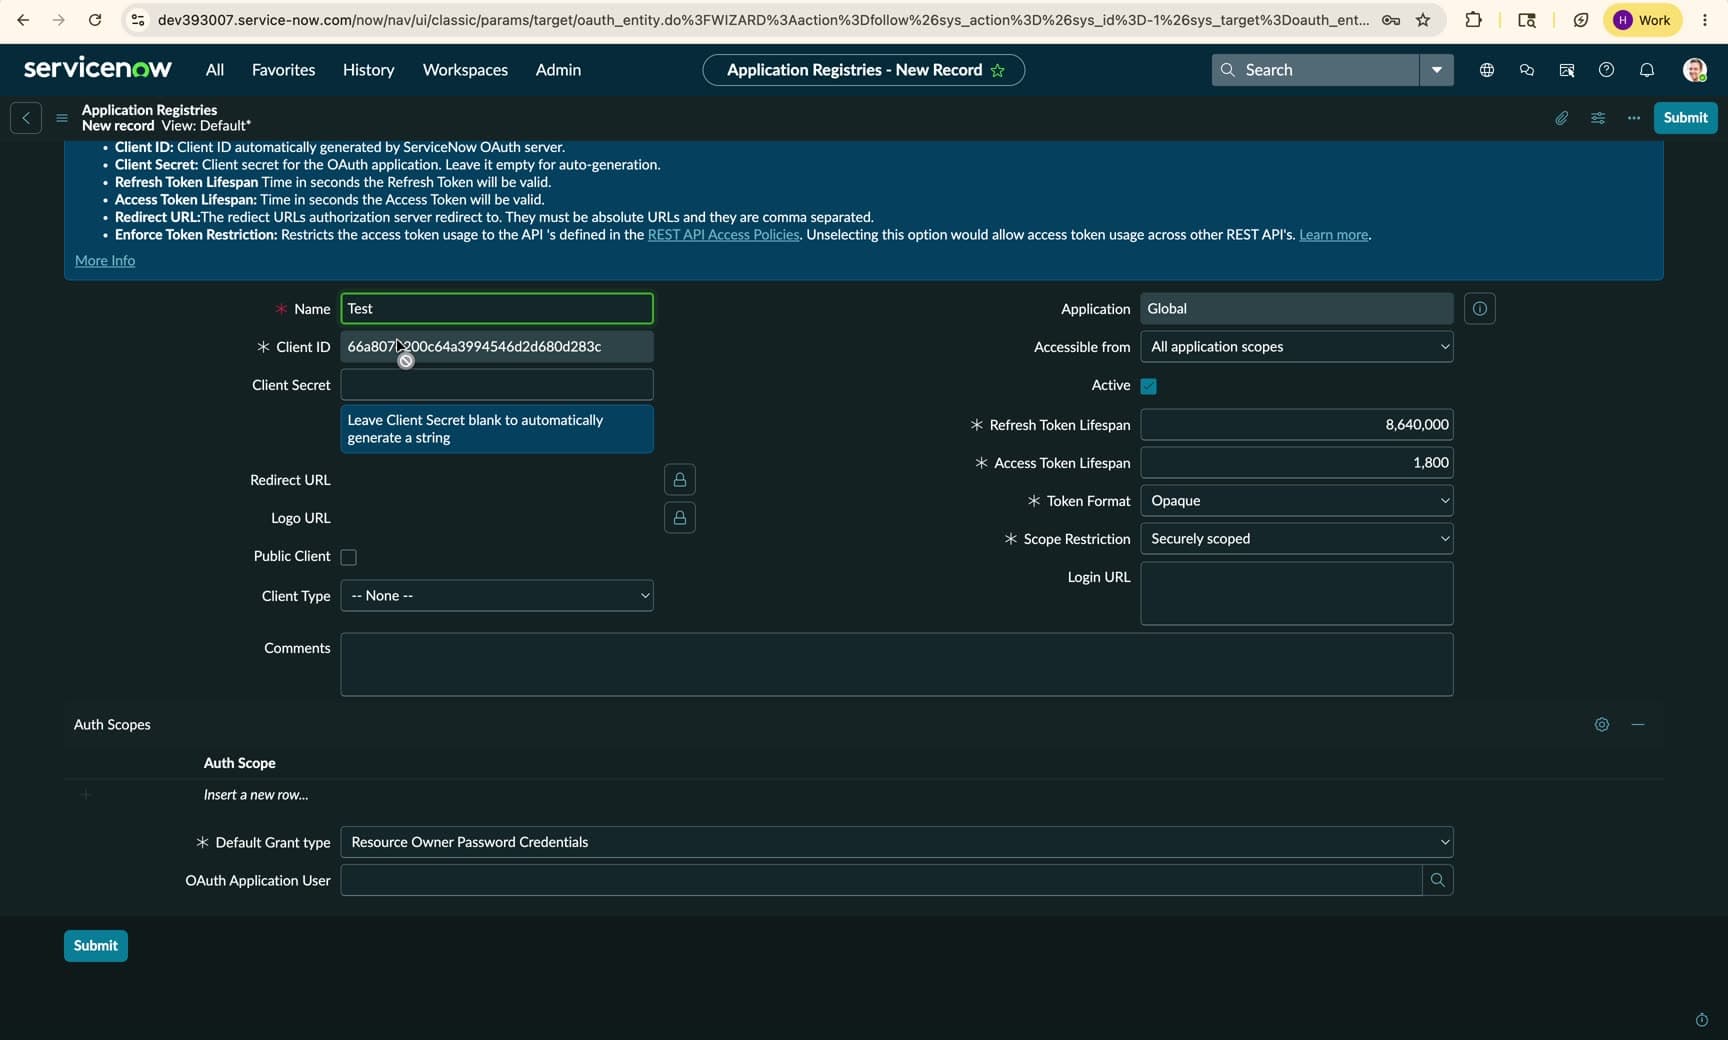This screenshot has width=1728, height=1040.
Task: Open the Default Grant type dropdown
Action: pos(896,842)
